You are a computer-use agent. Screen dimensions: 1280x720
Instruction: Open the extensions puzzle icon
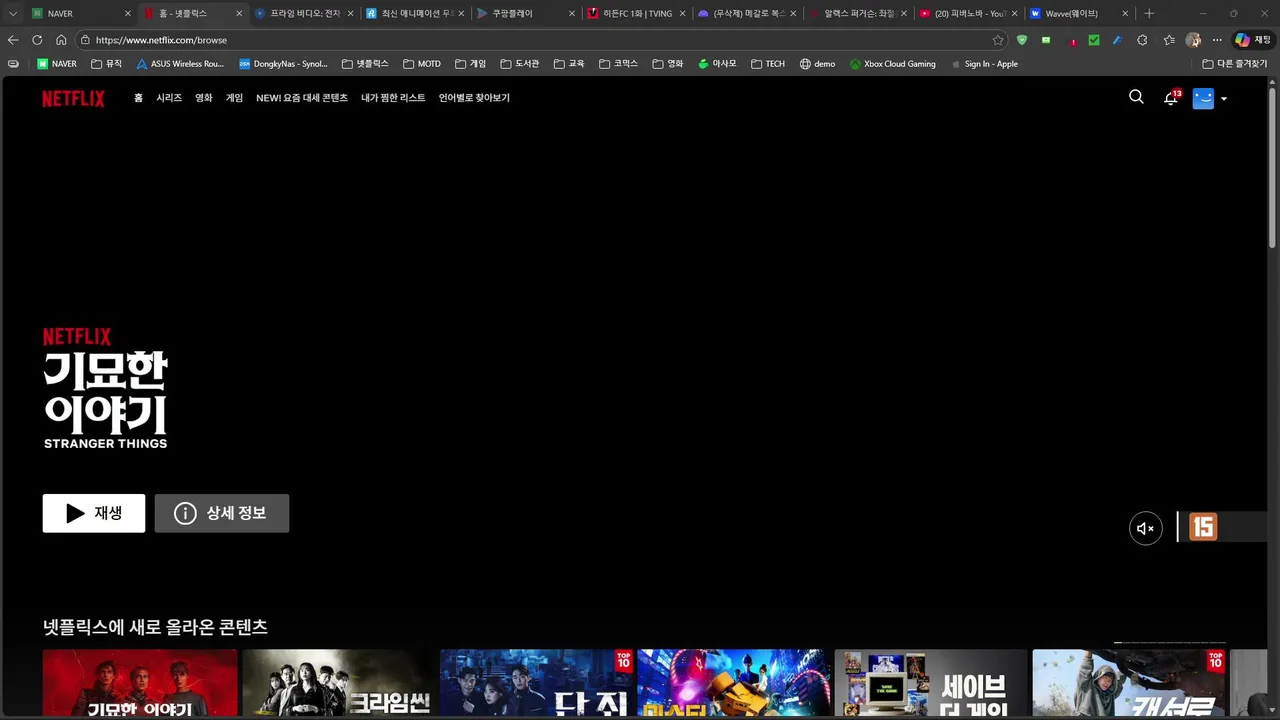pyautogui.click(x=1143, y=40)
